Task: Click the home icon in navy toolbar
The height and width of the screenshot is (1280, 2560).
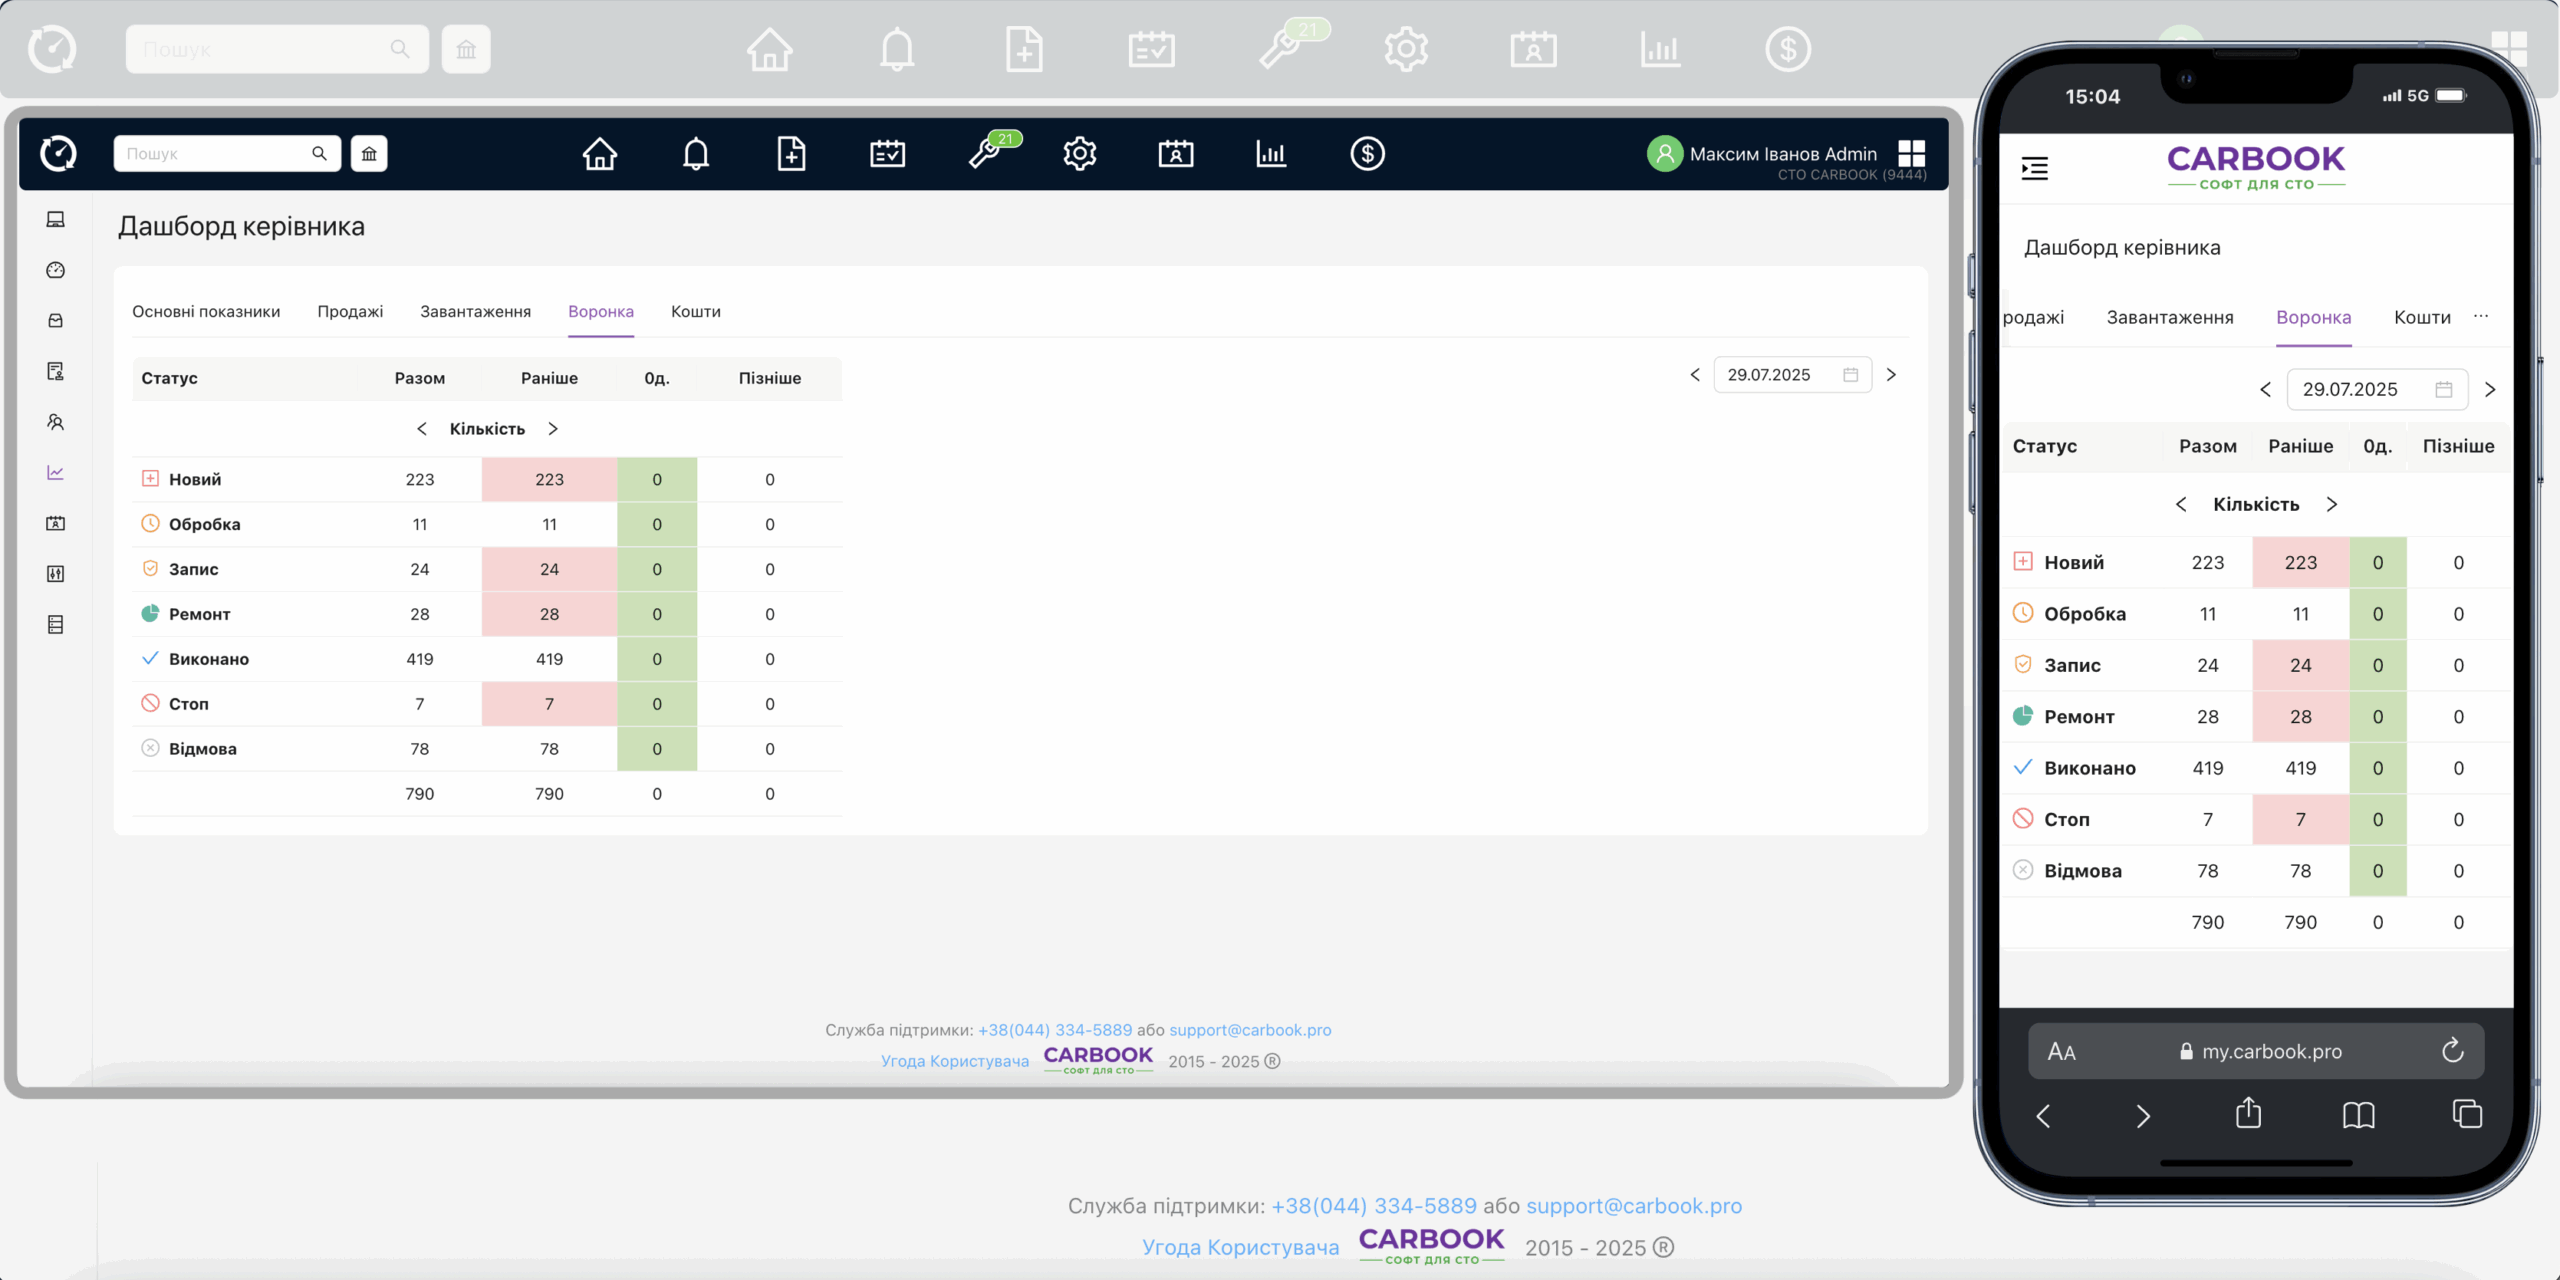Action: pyautogui.click(x=600, y=154)
